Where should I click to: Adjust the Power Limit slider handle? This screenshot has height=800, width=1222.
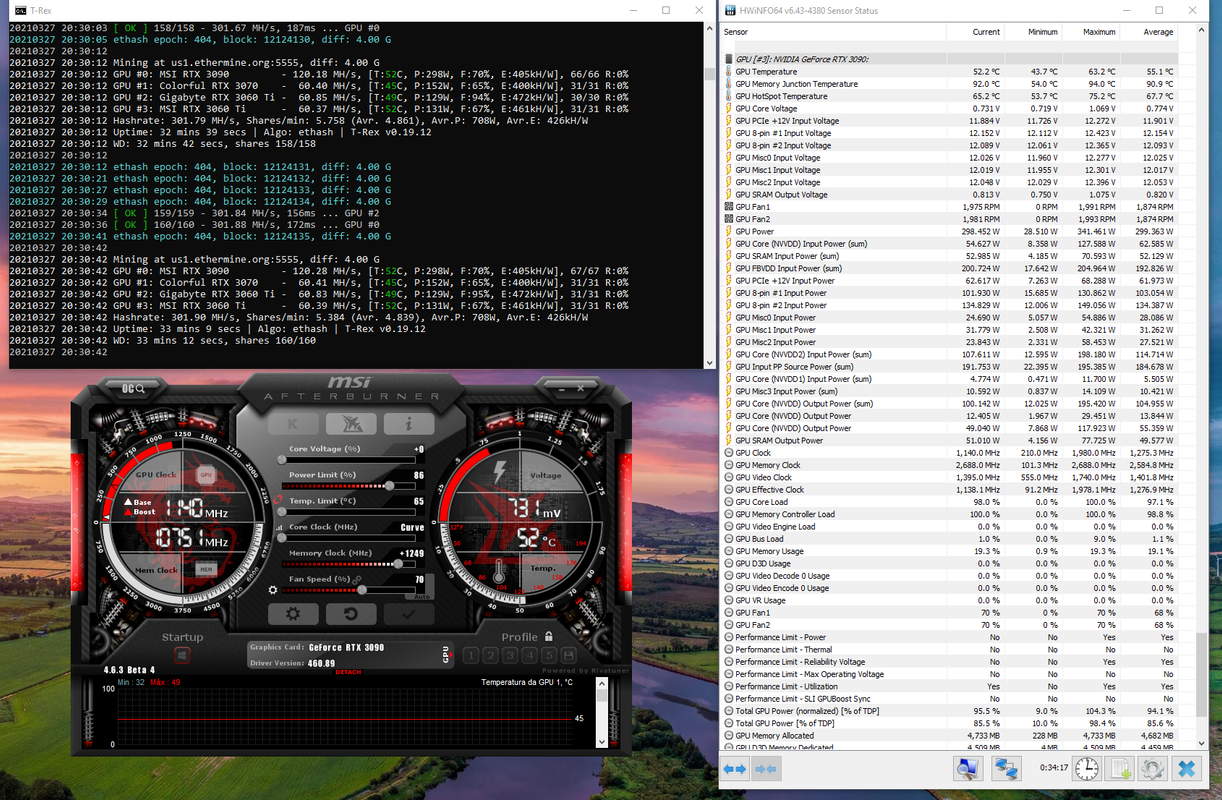pyautogui.click(x=389, y=484)
